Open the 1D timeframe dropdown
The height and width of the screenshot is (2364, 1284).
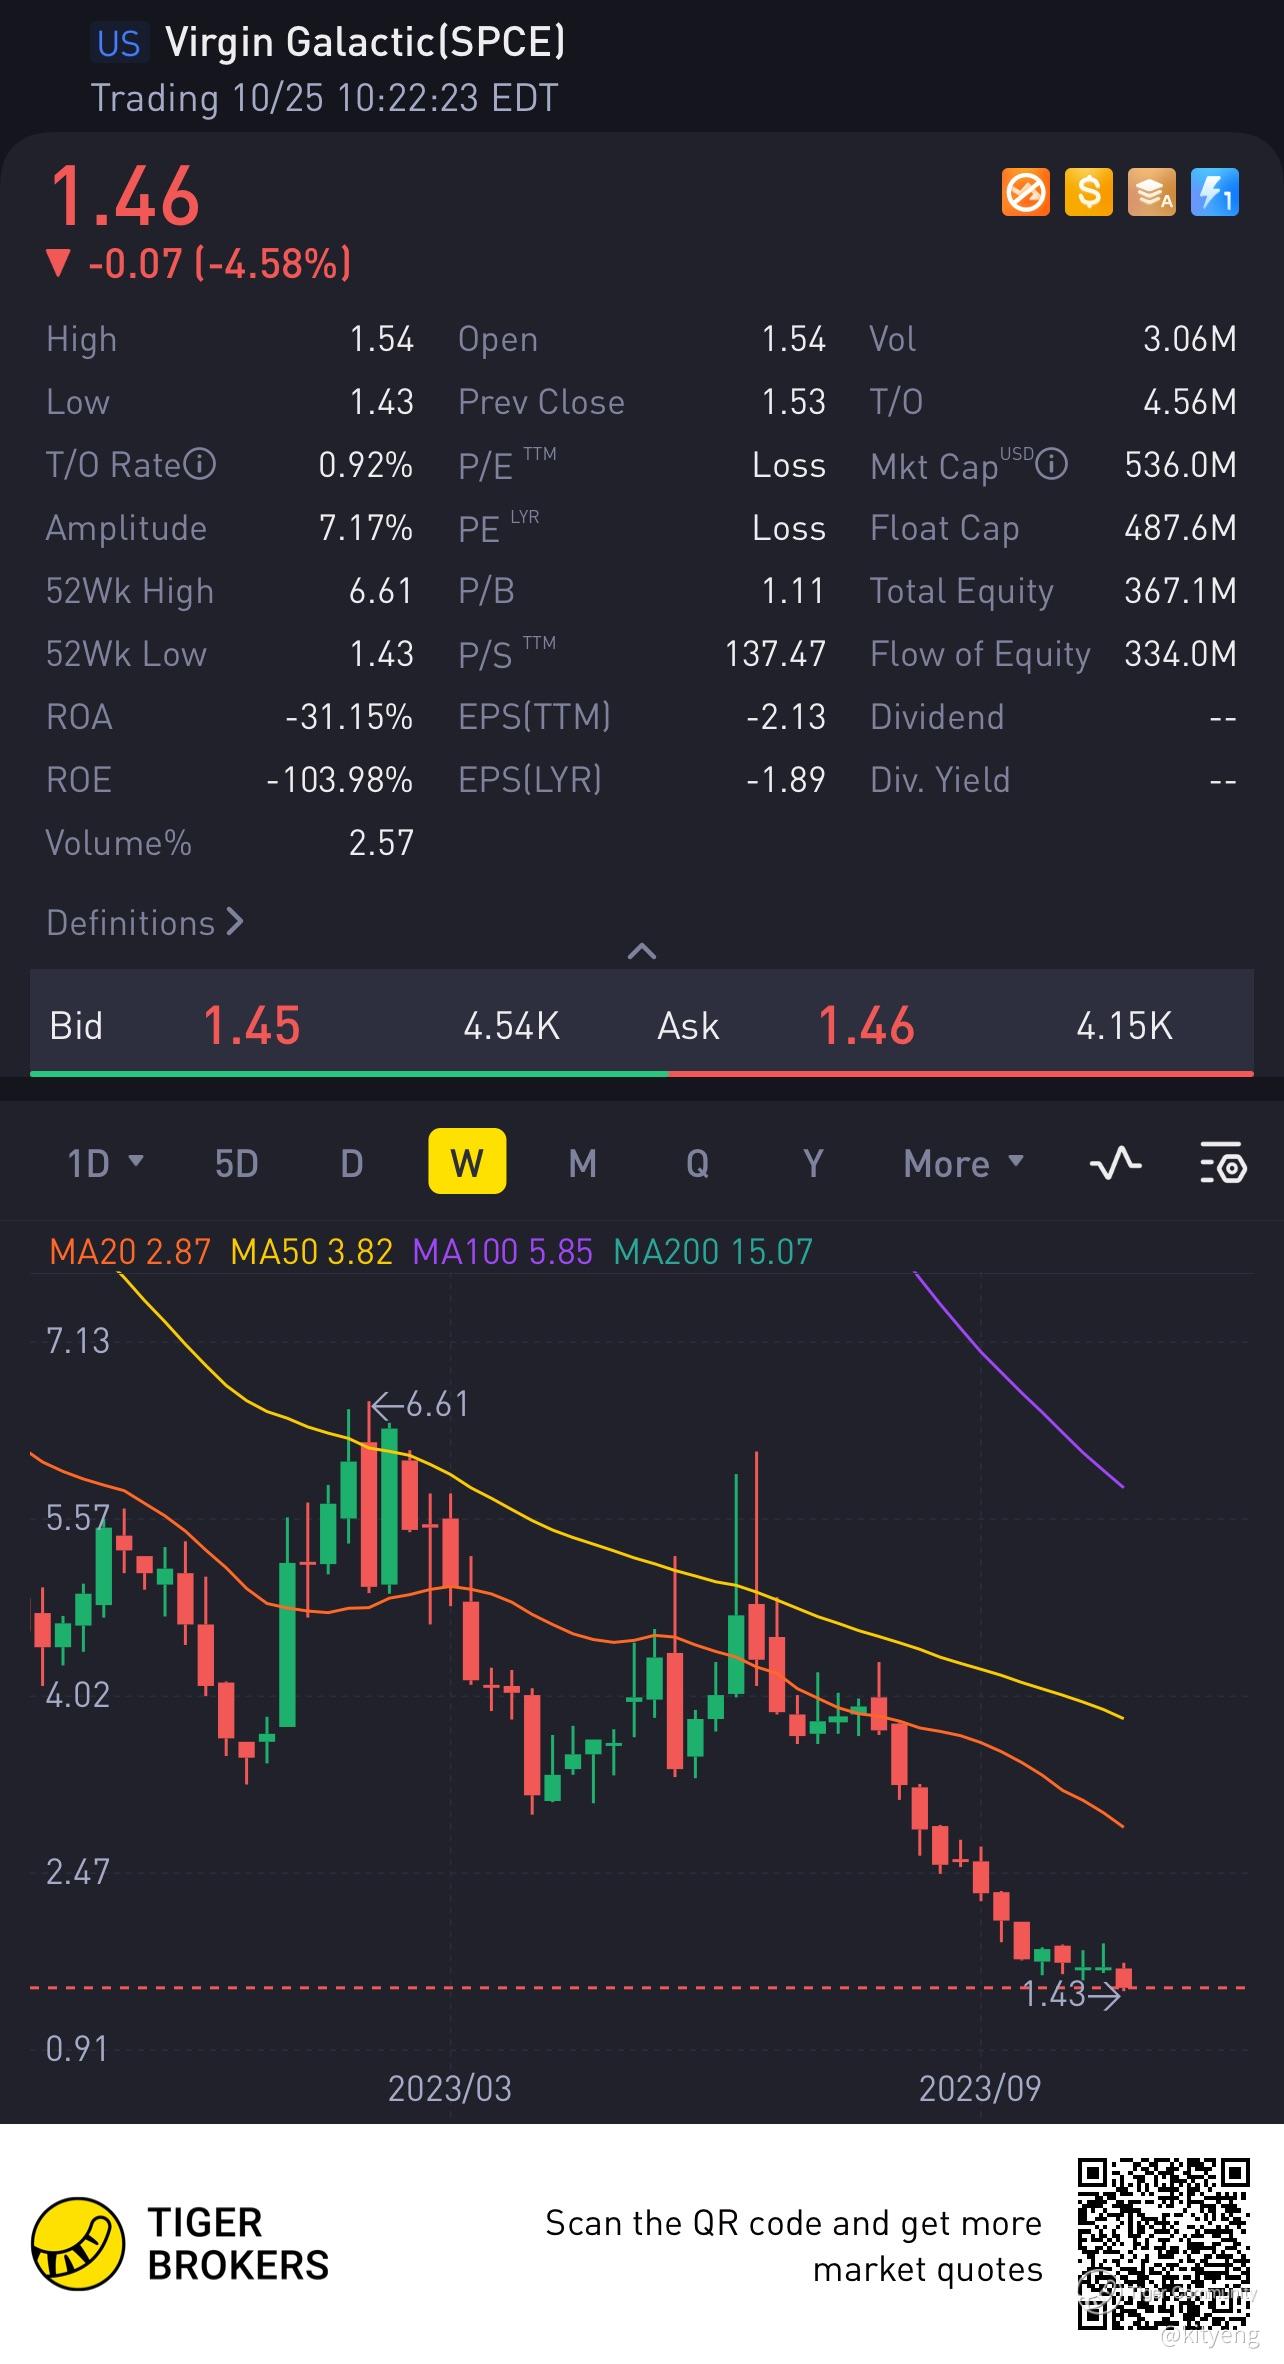pyautogui.click(x=105, y=1163)
